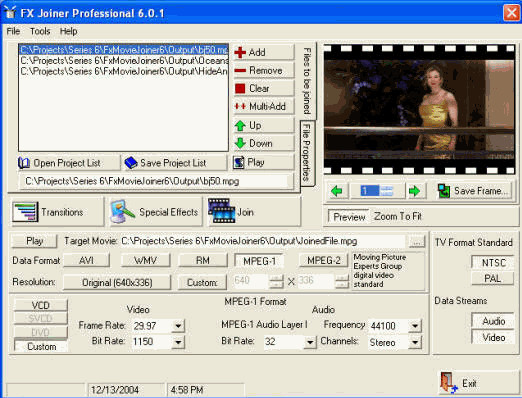Screen dimensions: 522x398
Task: Expand the Frame Rate dropdown
Action: pyautogui.click(x=178, y=326)
